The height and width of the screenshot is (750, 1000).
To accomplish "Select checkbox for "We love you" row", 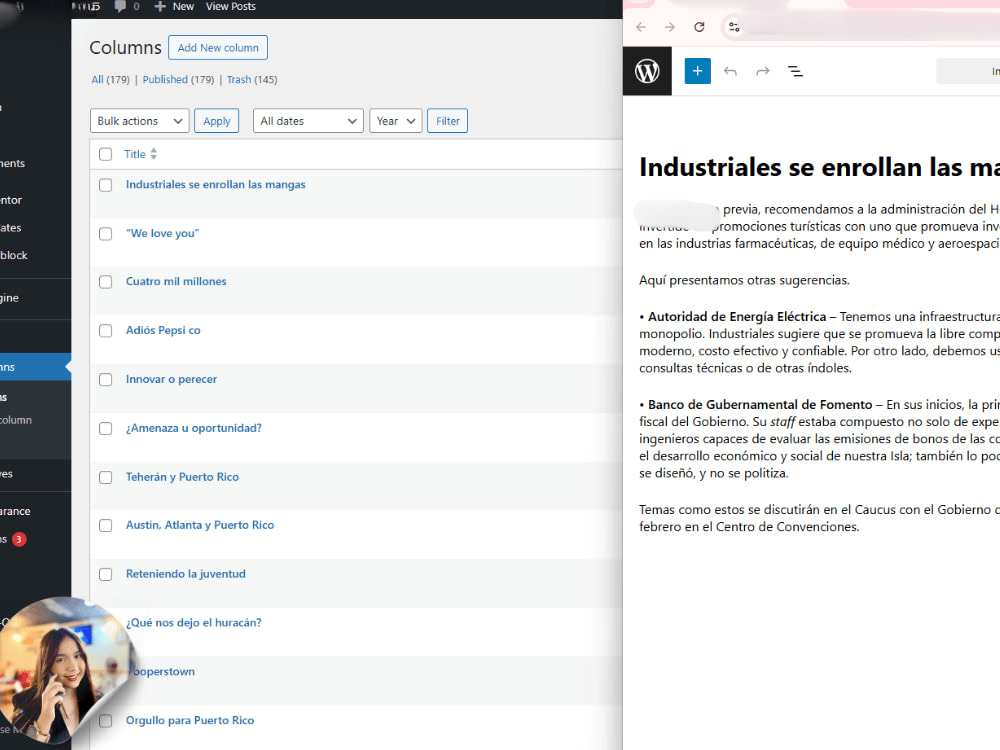I will 106,234.
